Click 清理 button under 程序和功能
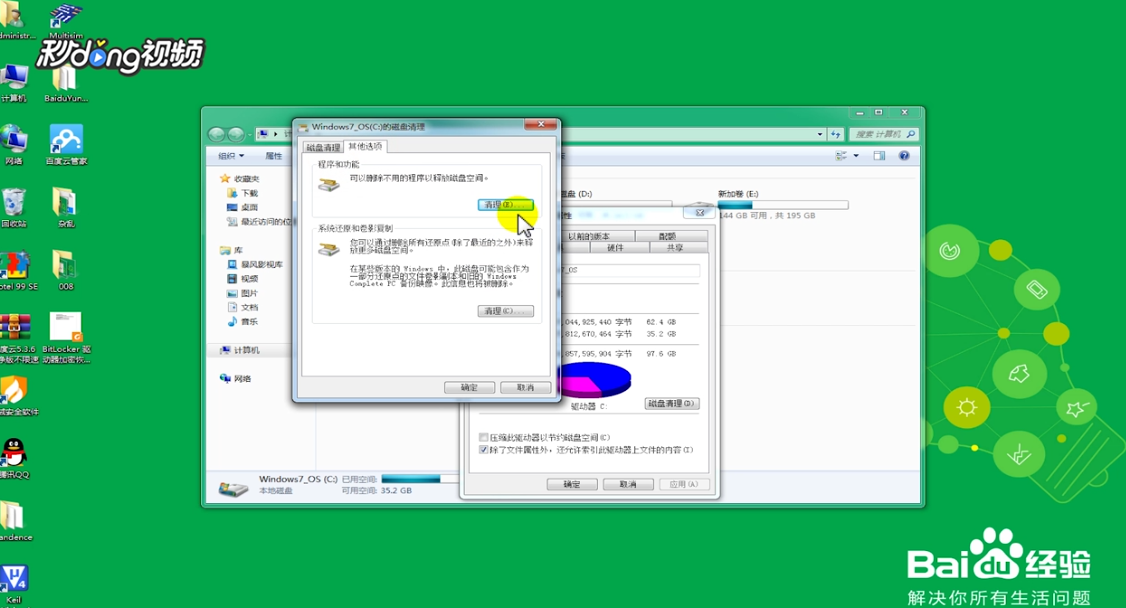The height and width of the screenshot is (608, 1126). click(x=506, y=205)
